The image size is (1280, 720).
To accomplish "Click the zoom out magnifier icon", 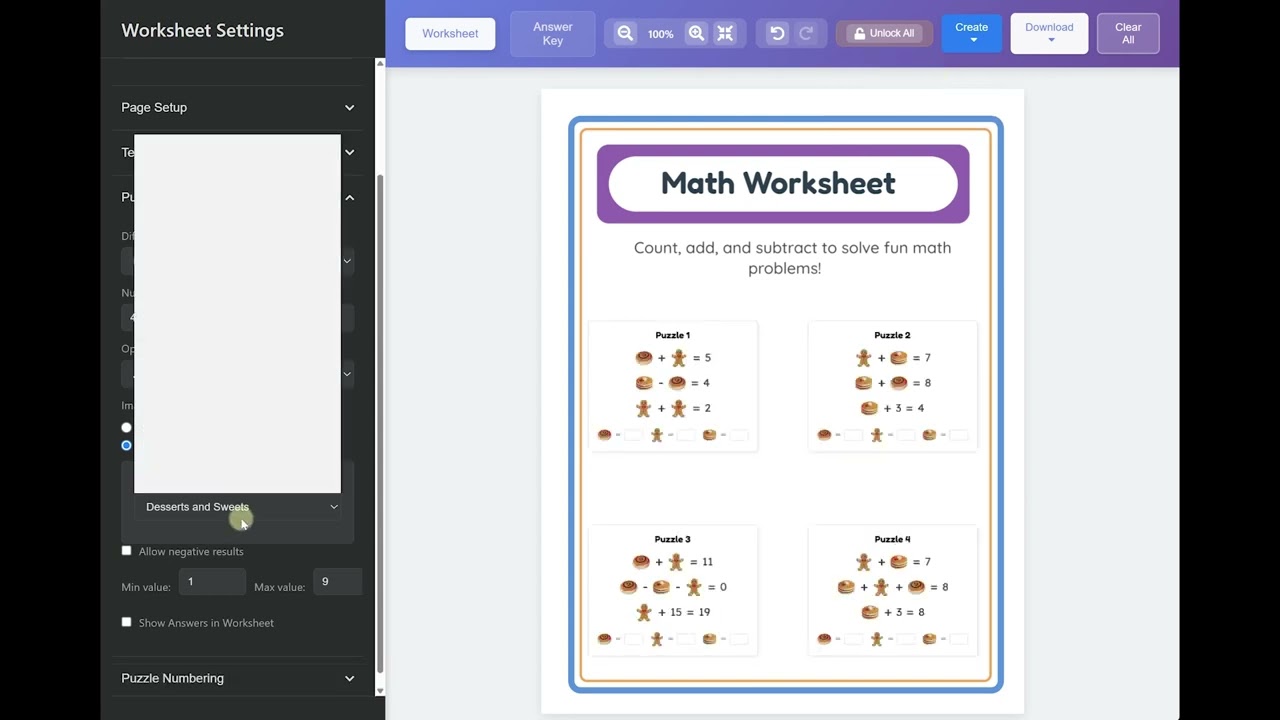I will (625, 33).
